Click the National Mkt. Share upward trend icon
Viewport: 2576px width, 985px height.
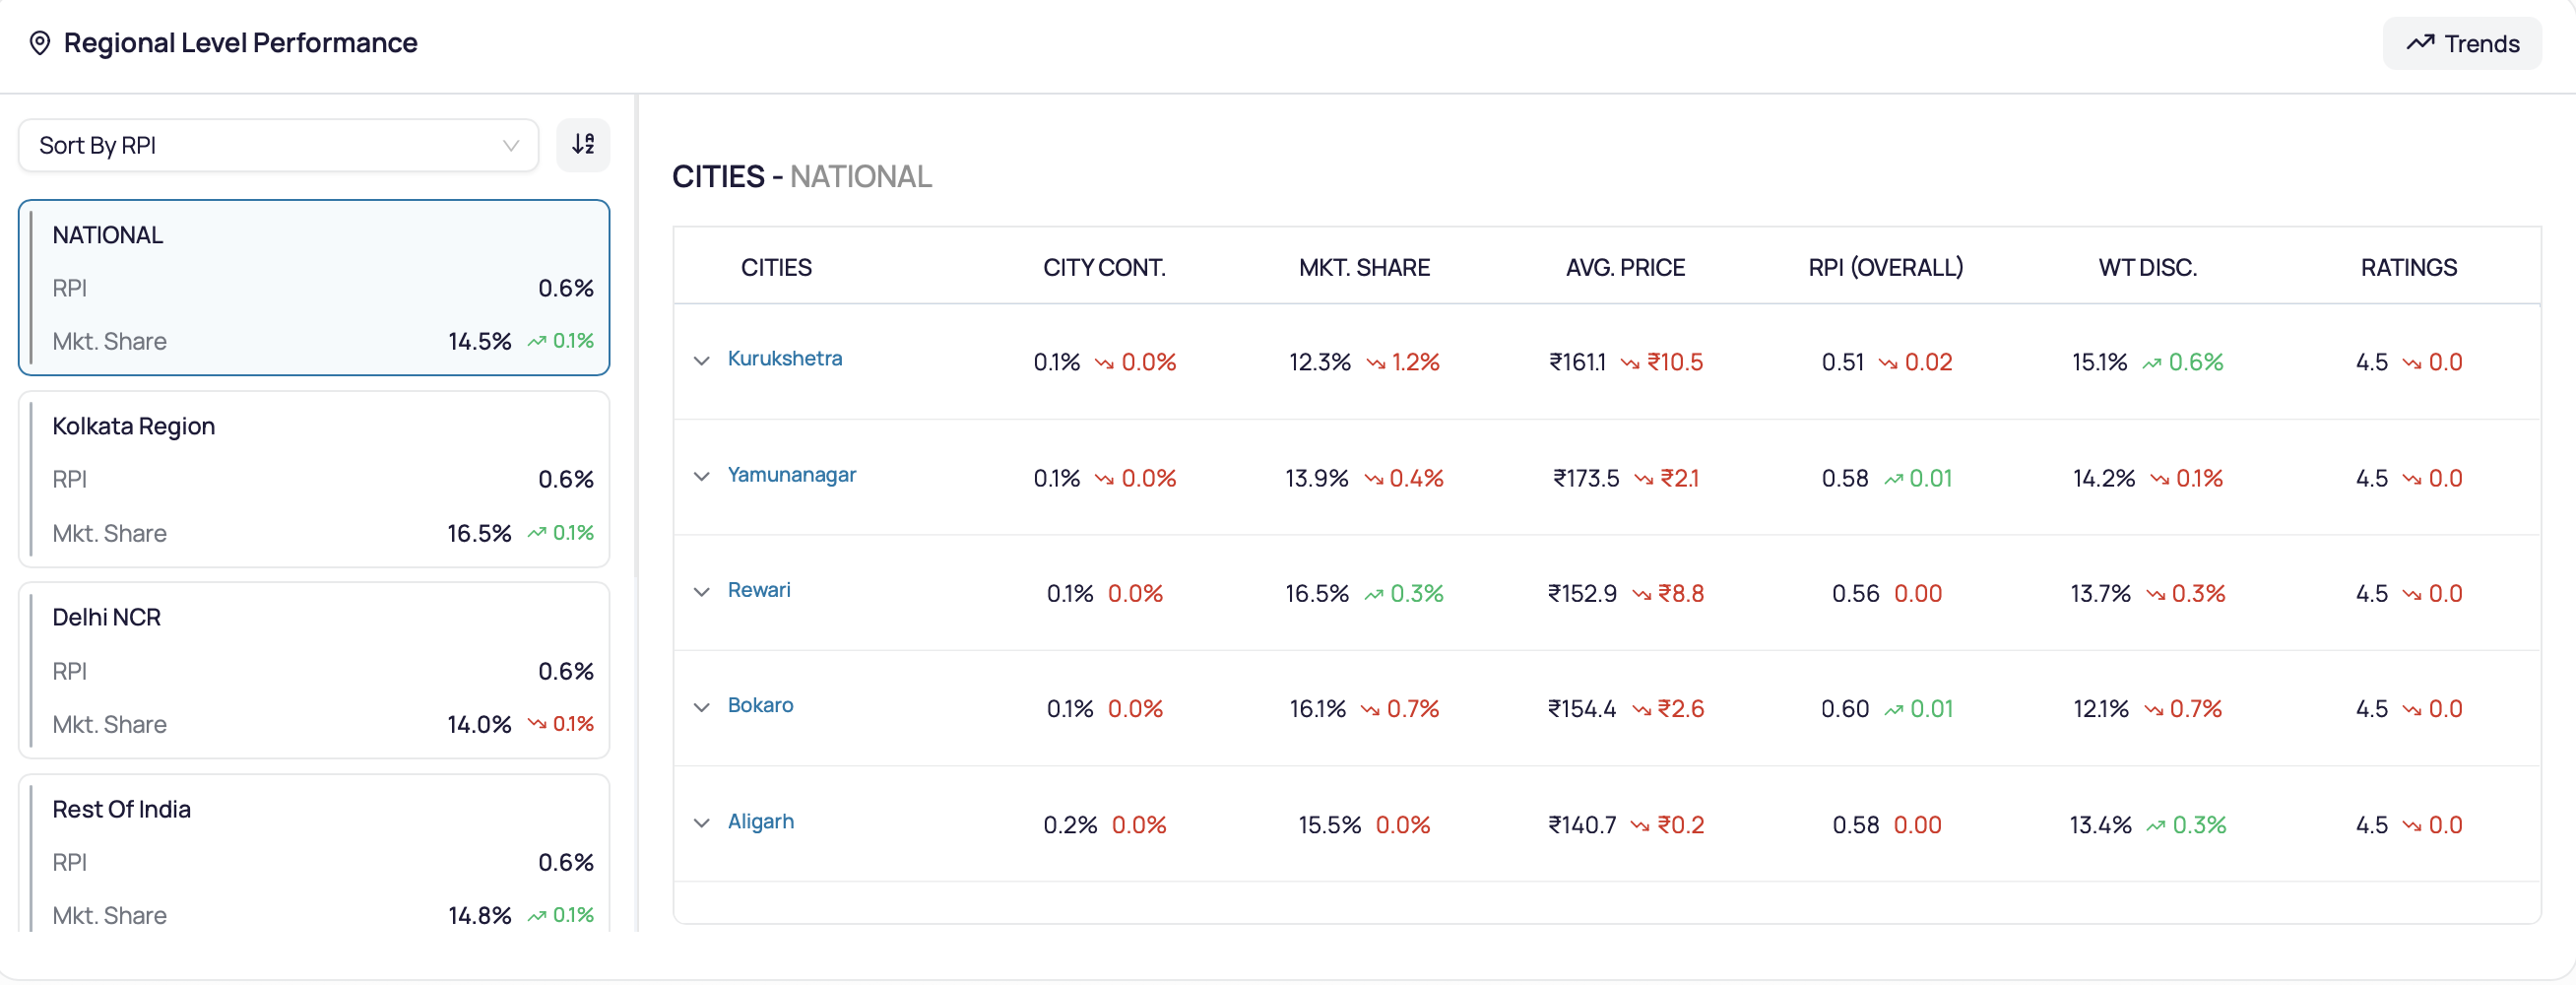coord(537,341)
